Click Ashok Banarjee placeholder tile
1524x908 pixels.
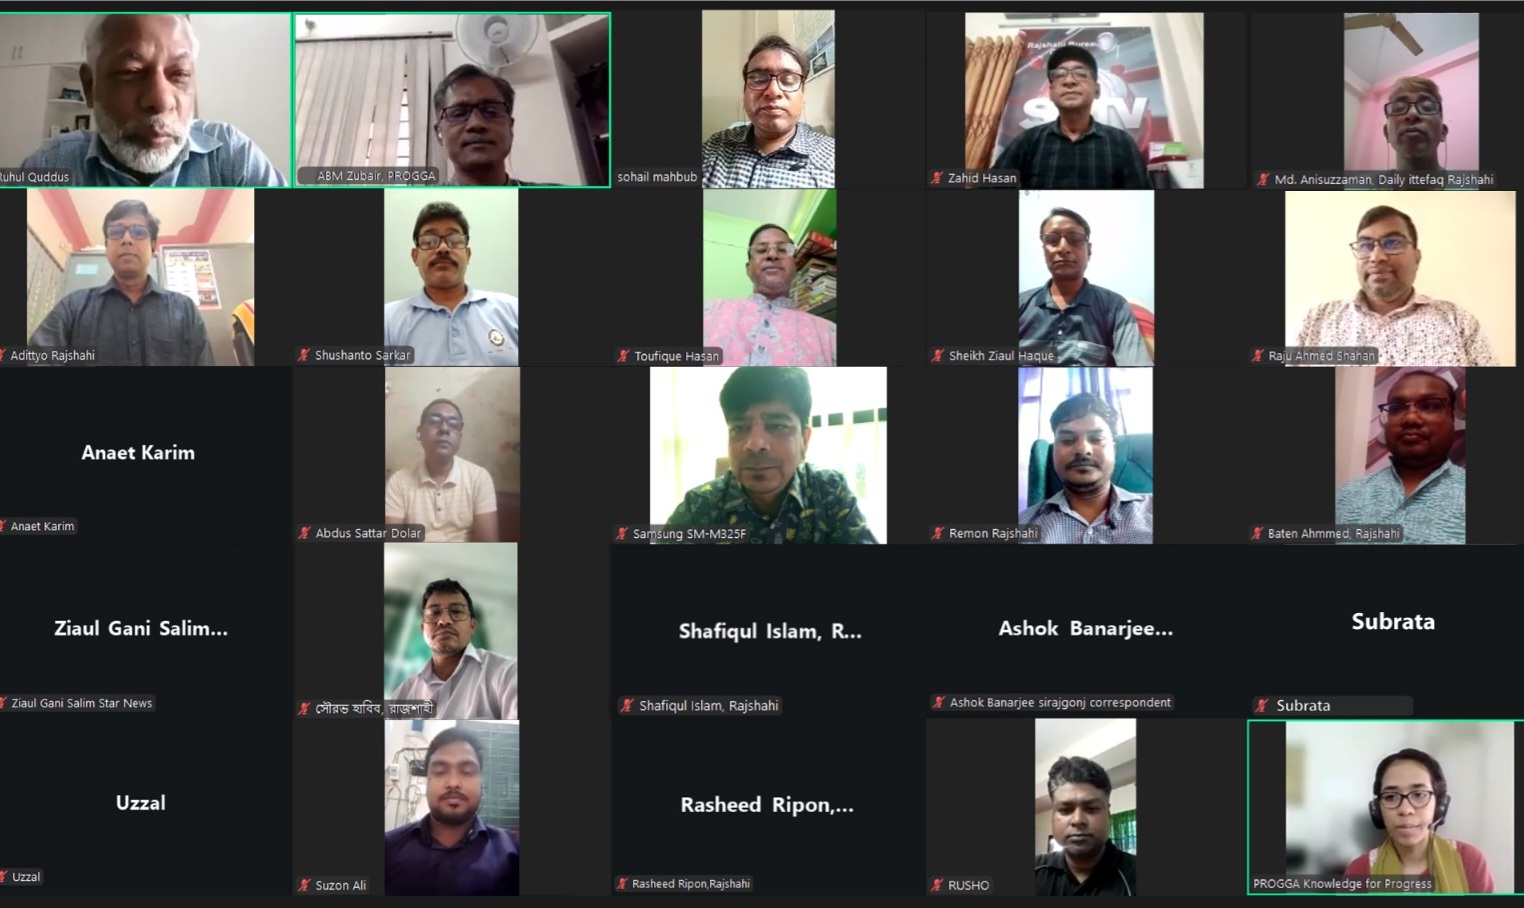click(1085, 630)
